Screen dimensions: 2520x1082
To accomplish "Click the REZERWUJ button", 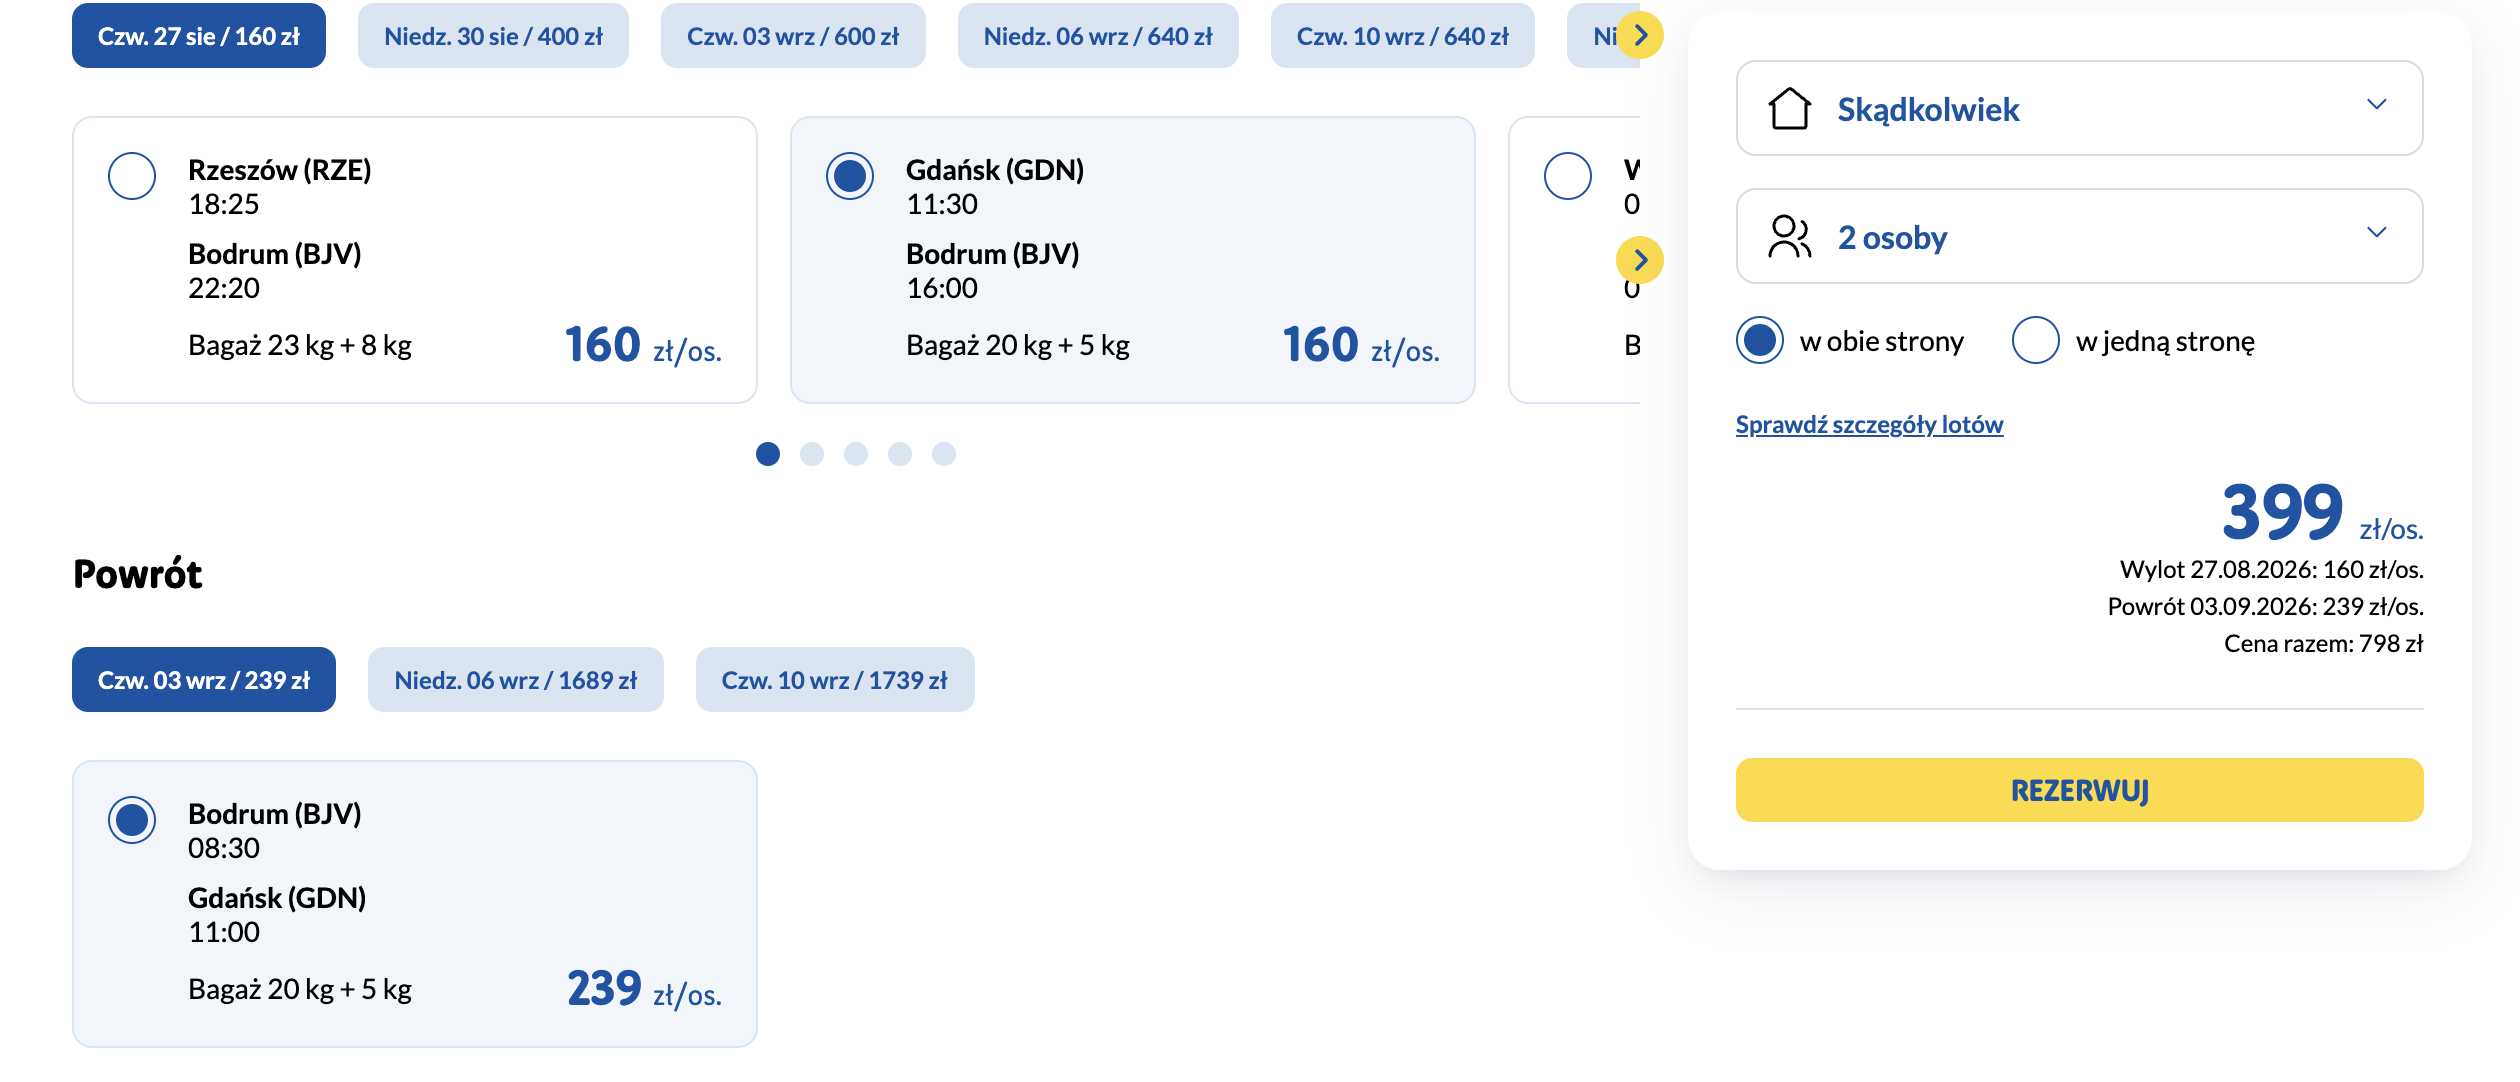I will (2080, 790).
